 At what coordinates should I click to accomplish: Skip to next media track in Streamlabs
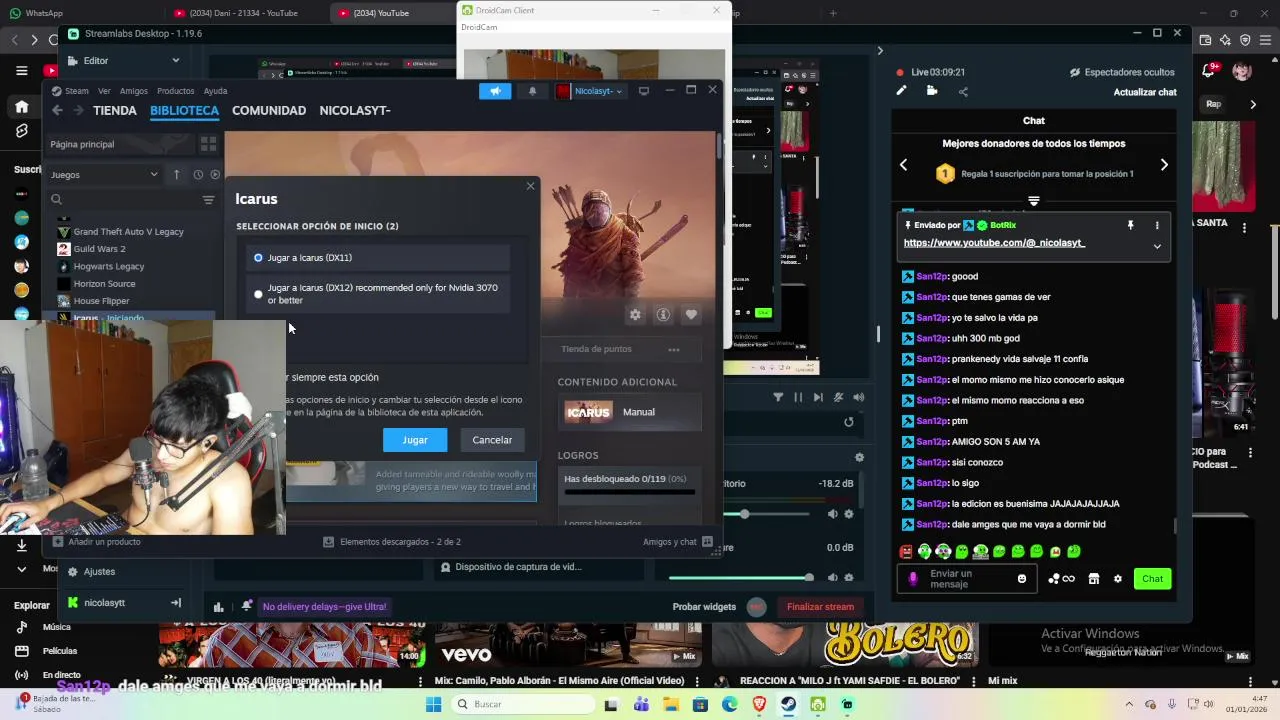(x=818, y=397)
